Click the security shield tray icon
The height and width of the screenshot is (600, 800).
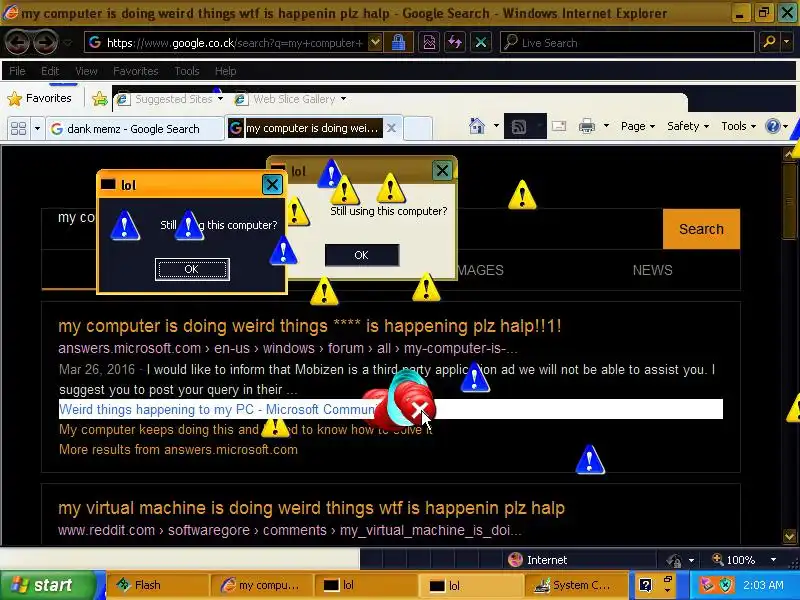click(x=726, y=585)
